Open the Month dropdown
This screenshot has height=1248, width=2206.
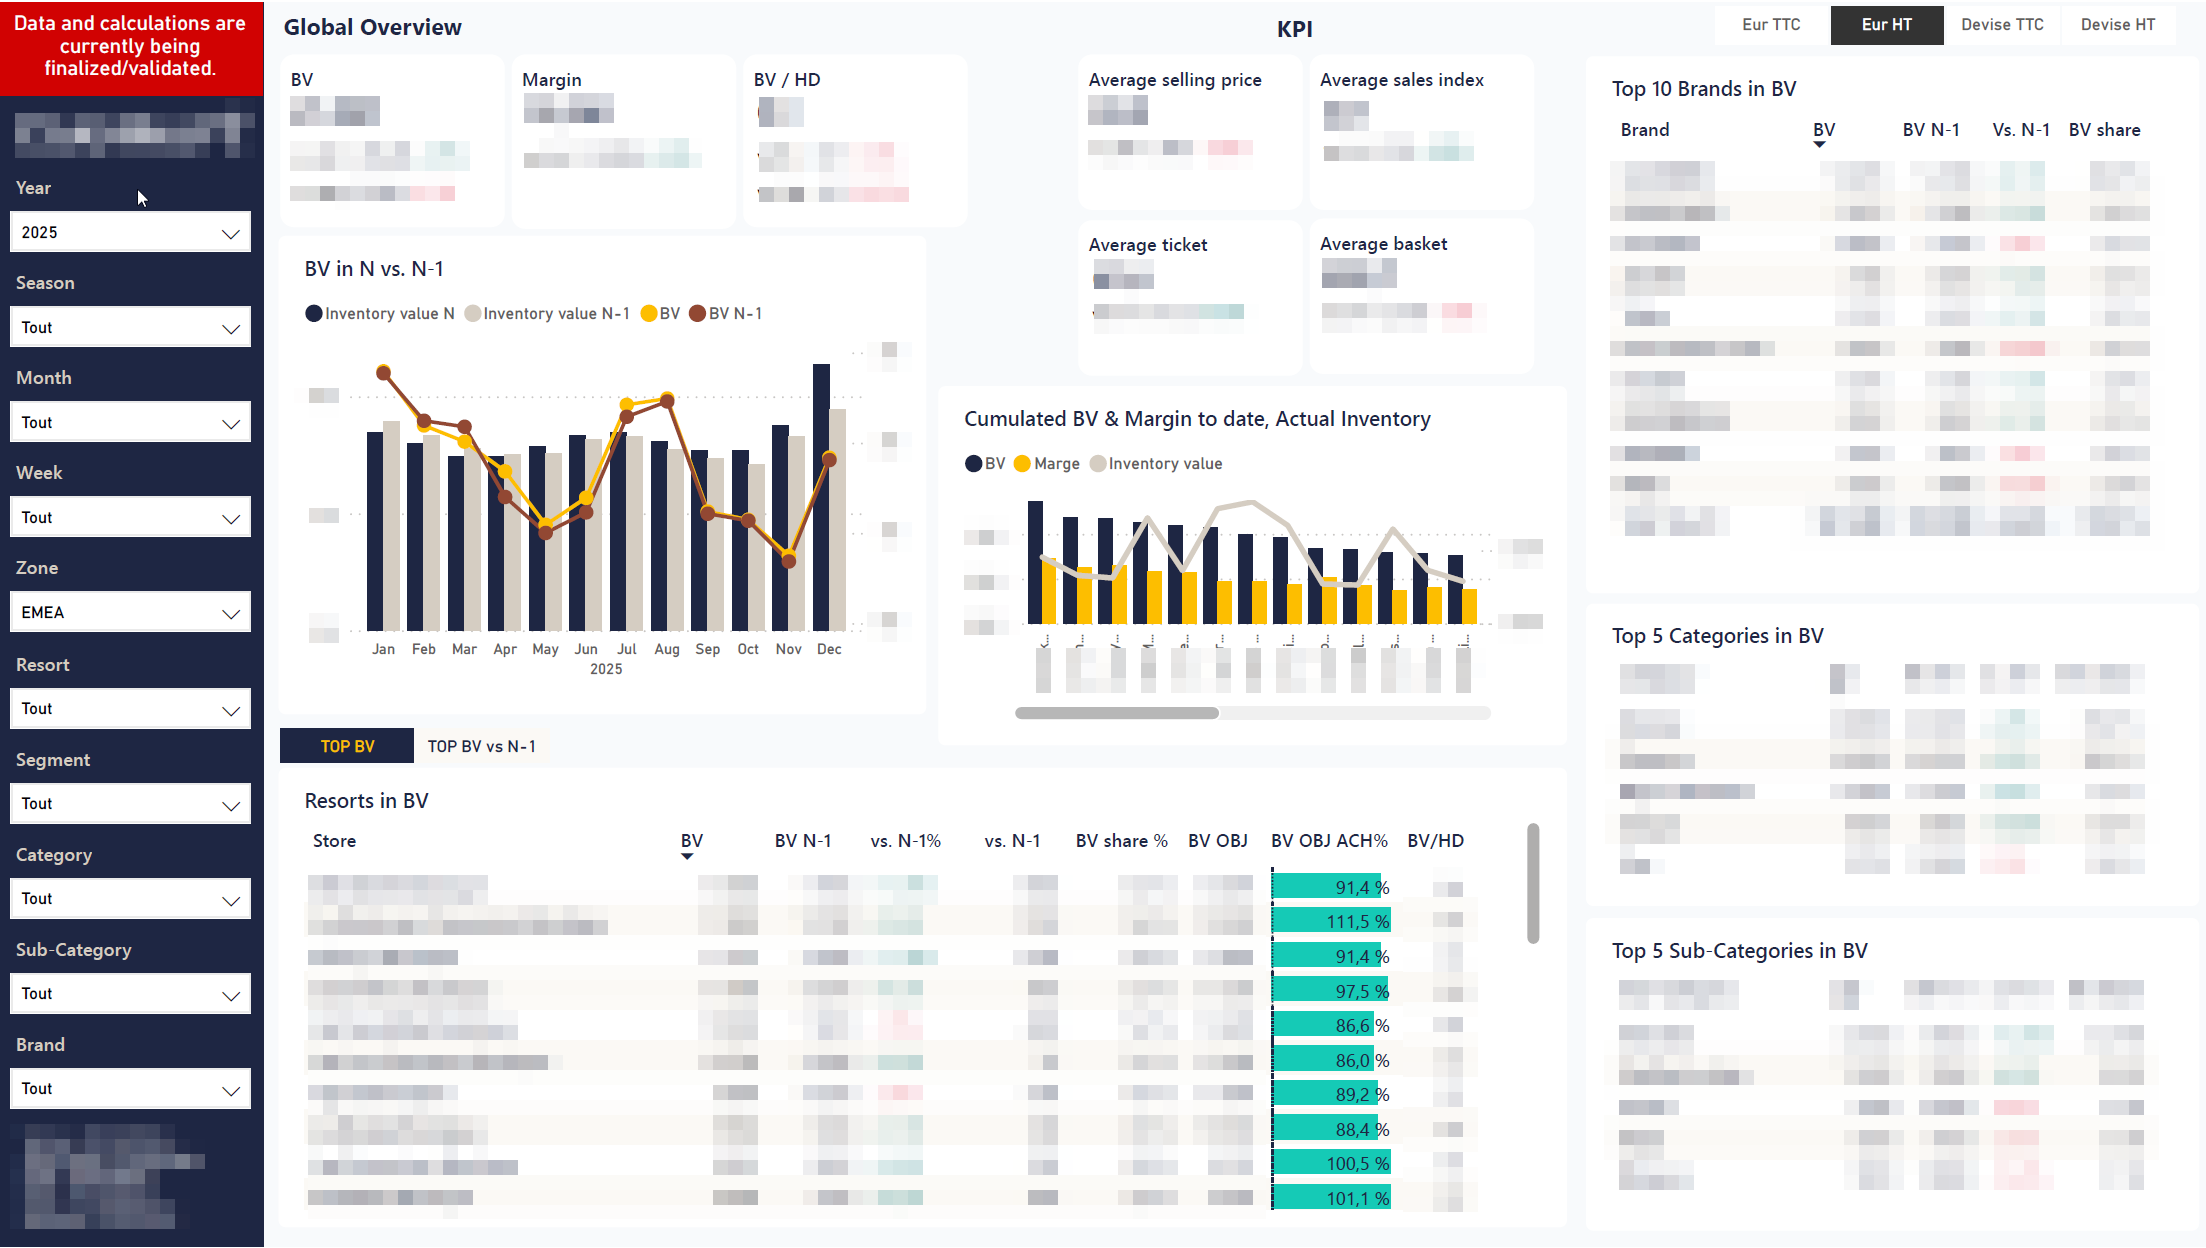coord(130,421)
